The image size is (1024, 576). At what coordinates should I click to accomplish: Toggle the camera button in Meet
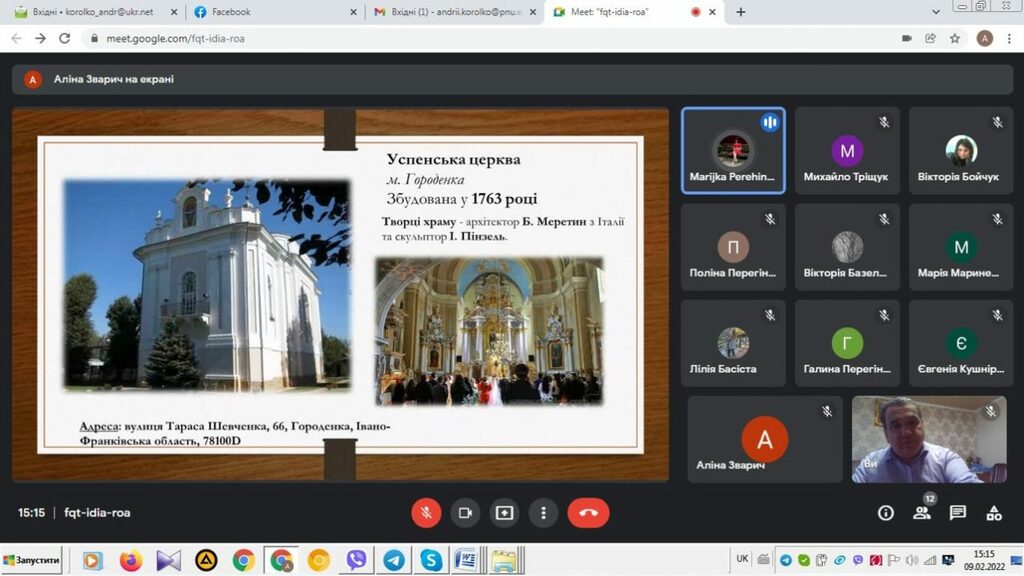point(465,513)
